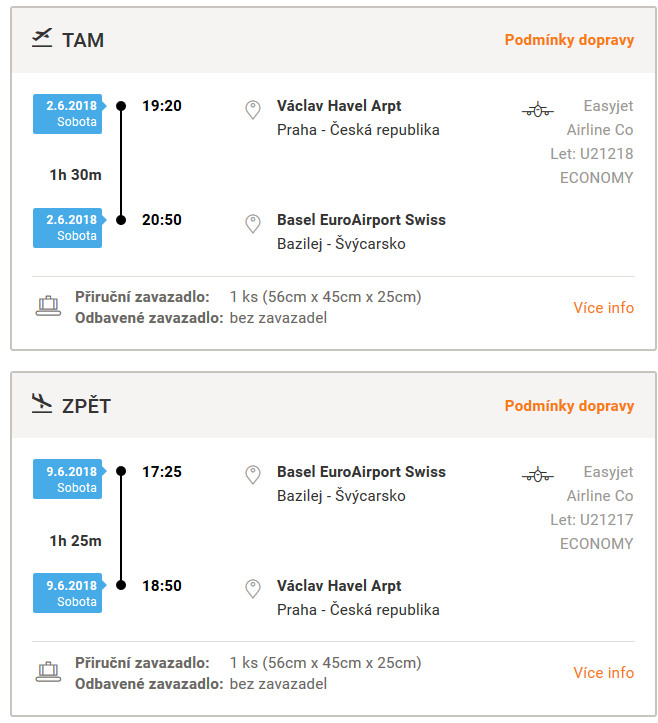Click the ZPĚT section heading

pos(86,405)
